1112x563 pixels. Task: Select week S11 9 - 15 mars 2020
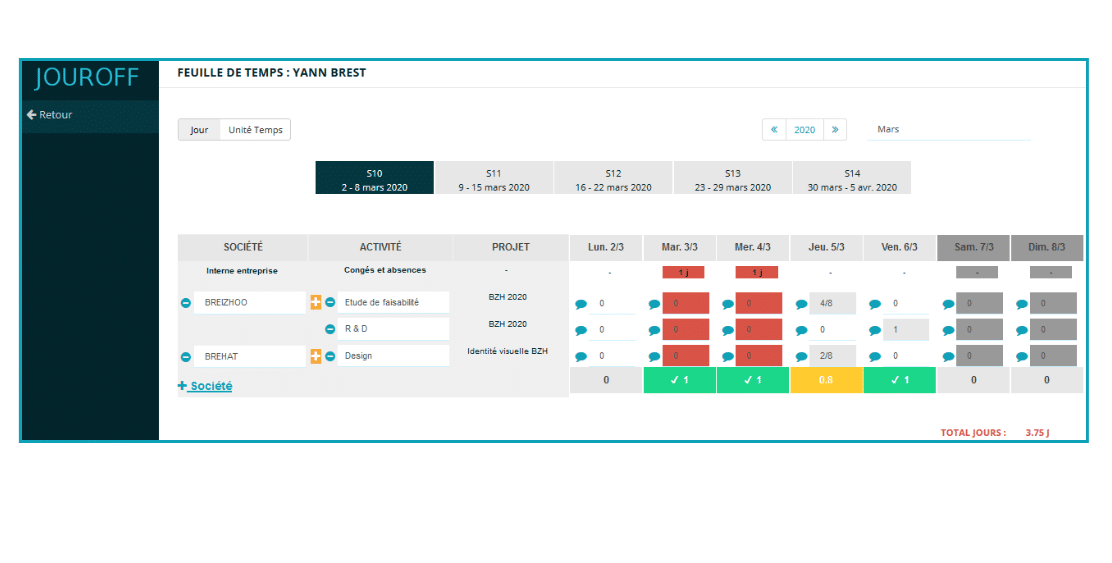click(494, 178)
